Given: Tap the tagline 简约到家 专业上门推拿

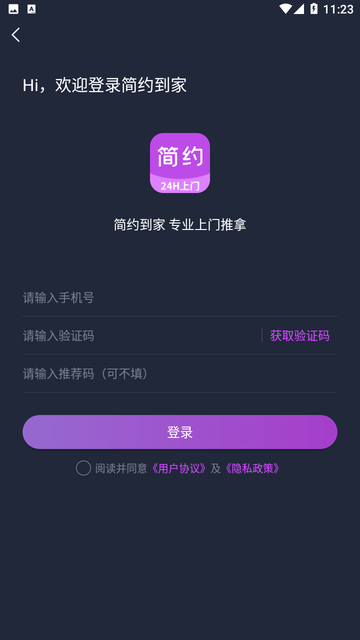Looking at the screenshot, I should pos(180,225).
